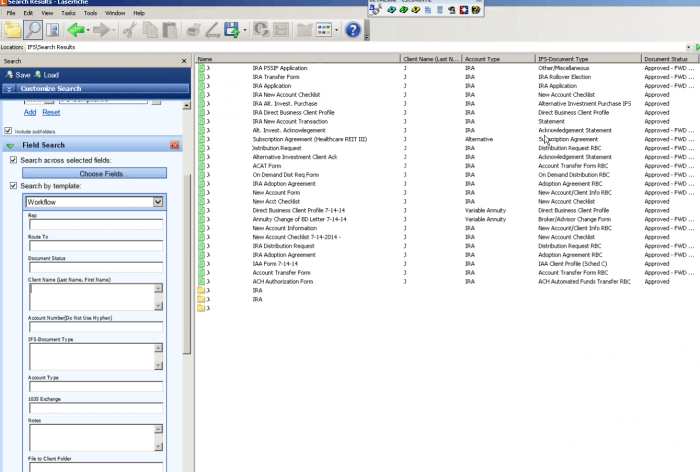Viewport: 700px width, 472px height.
Task: Sort by IFS-Document Type column header
Action: (588, 59)
